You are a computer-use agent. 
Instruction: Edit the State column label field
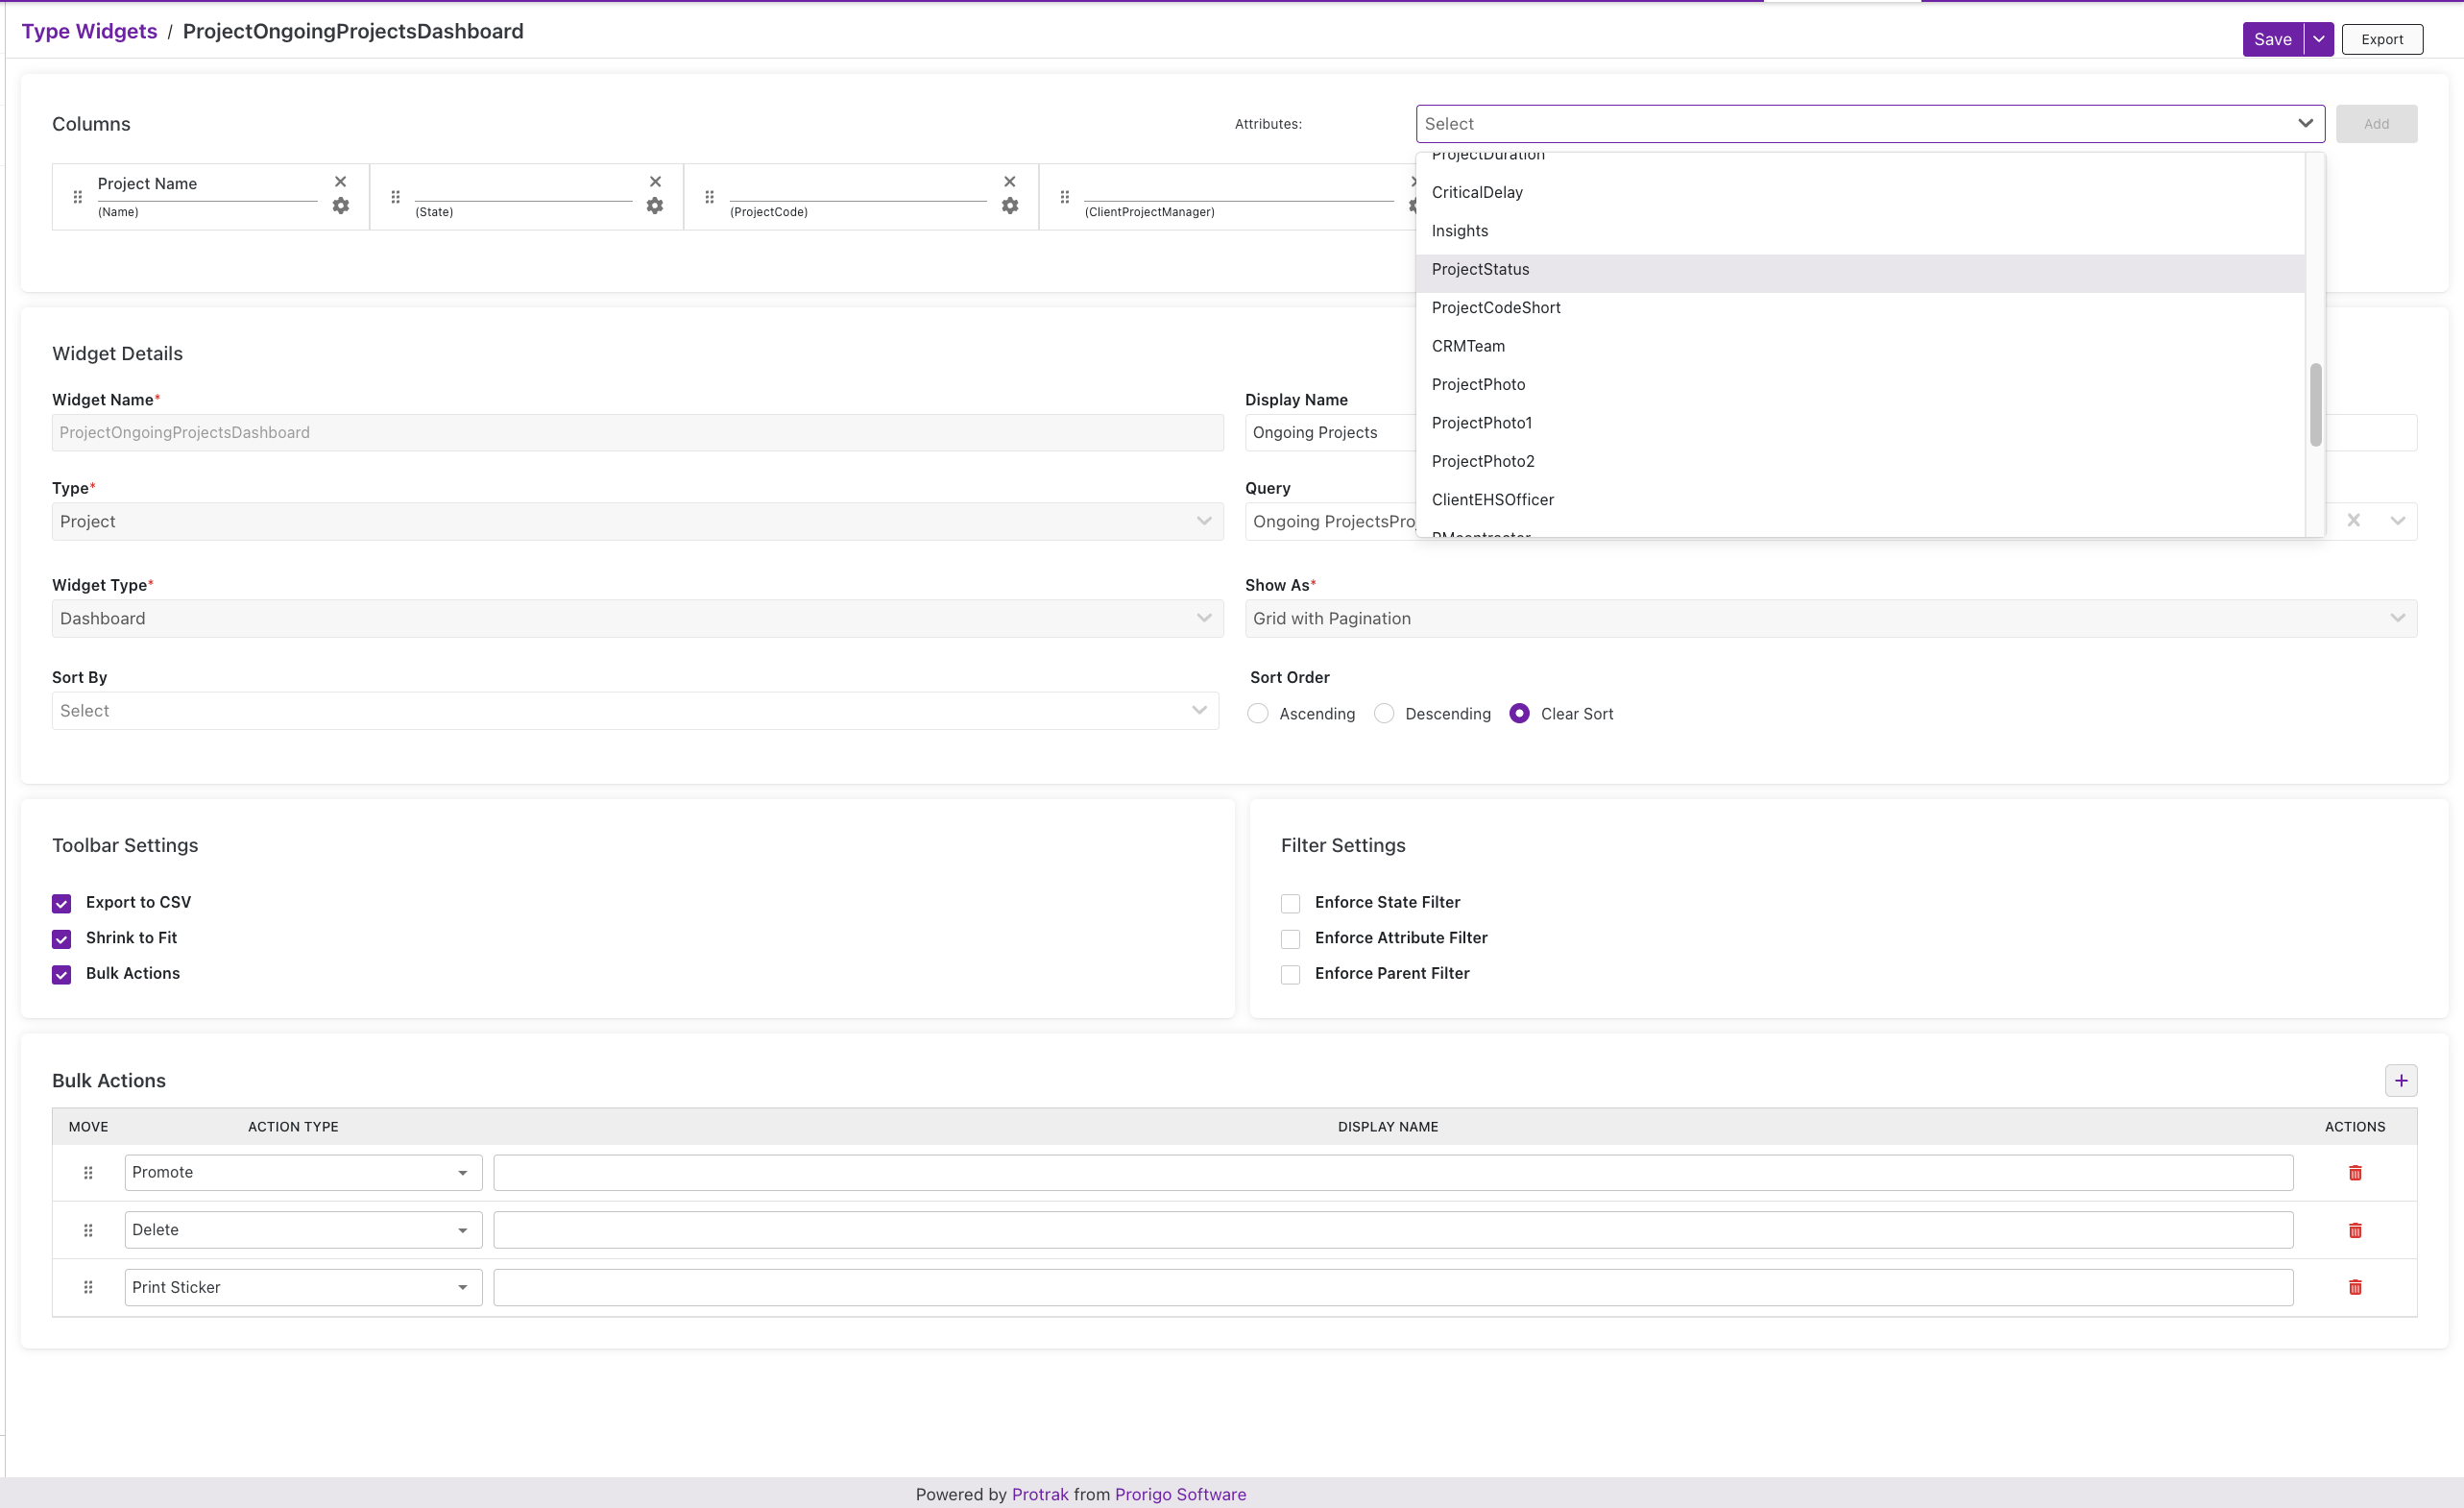523,186
